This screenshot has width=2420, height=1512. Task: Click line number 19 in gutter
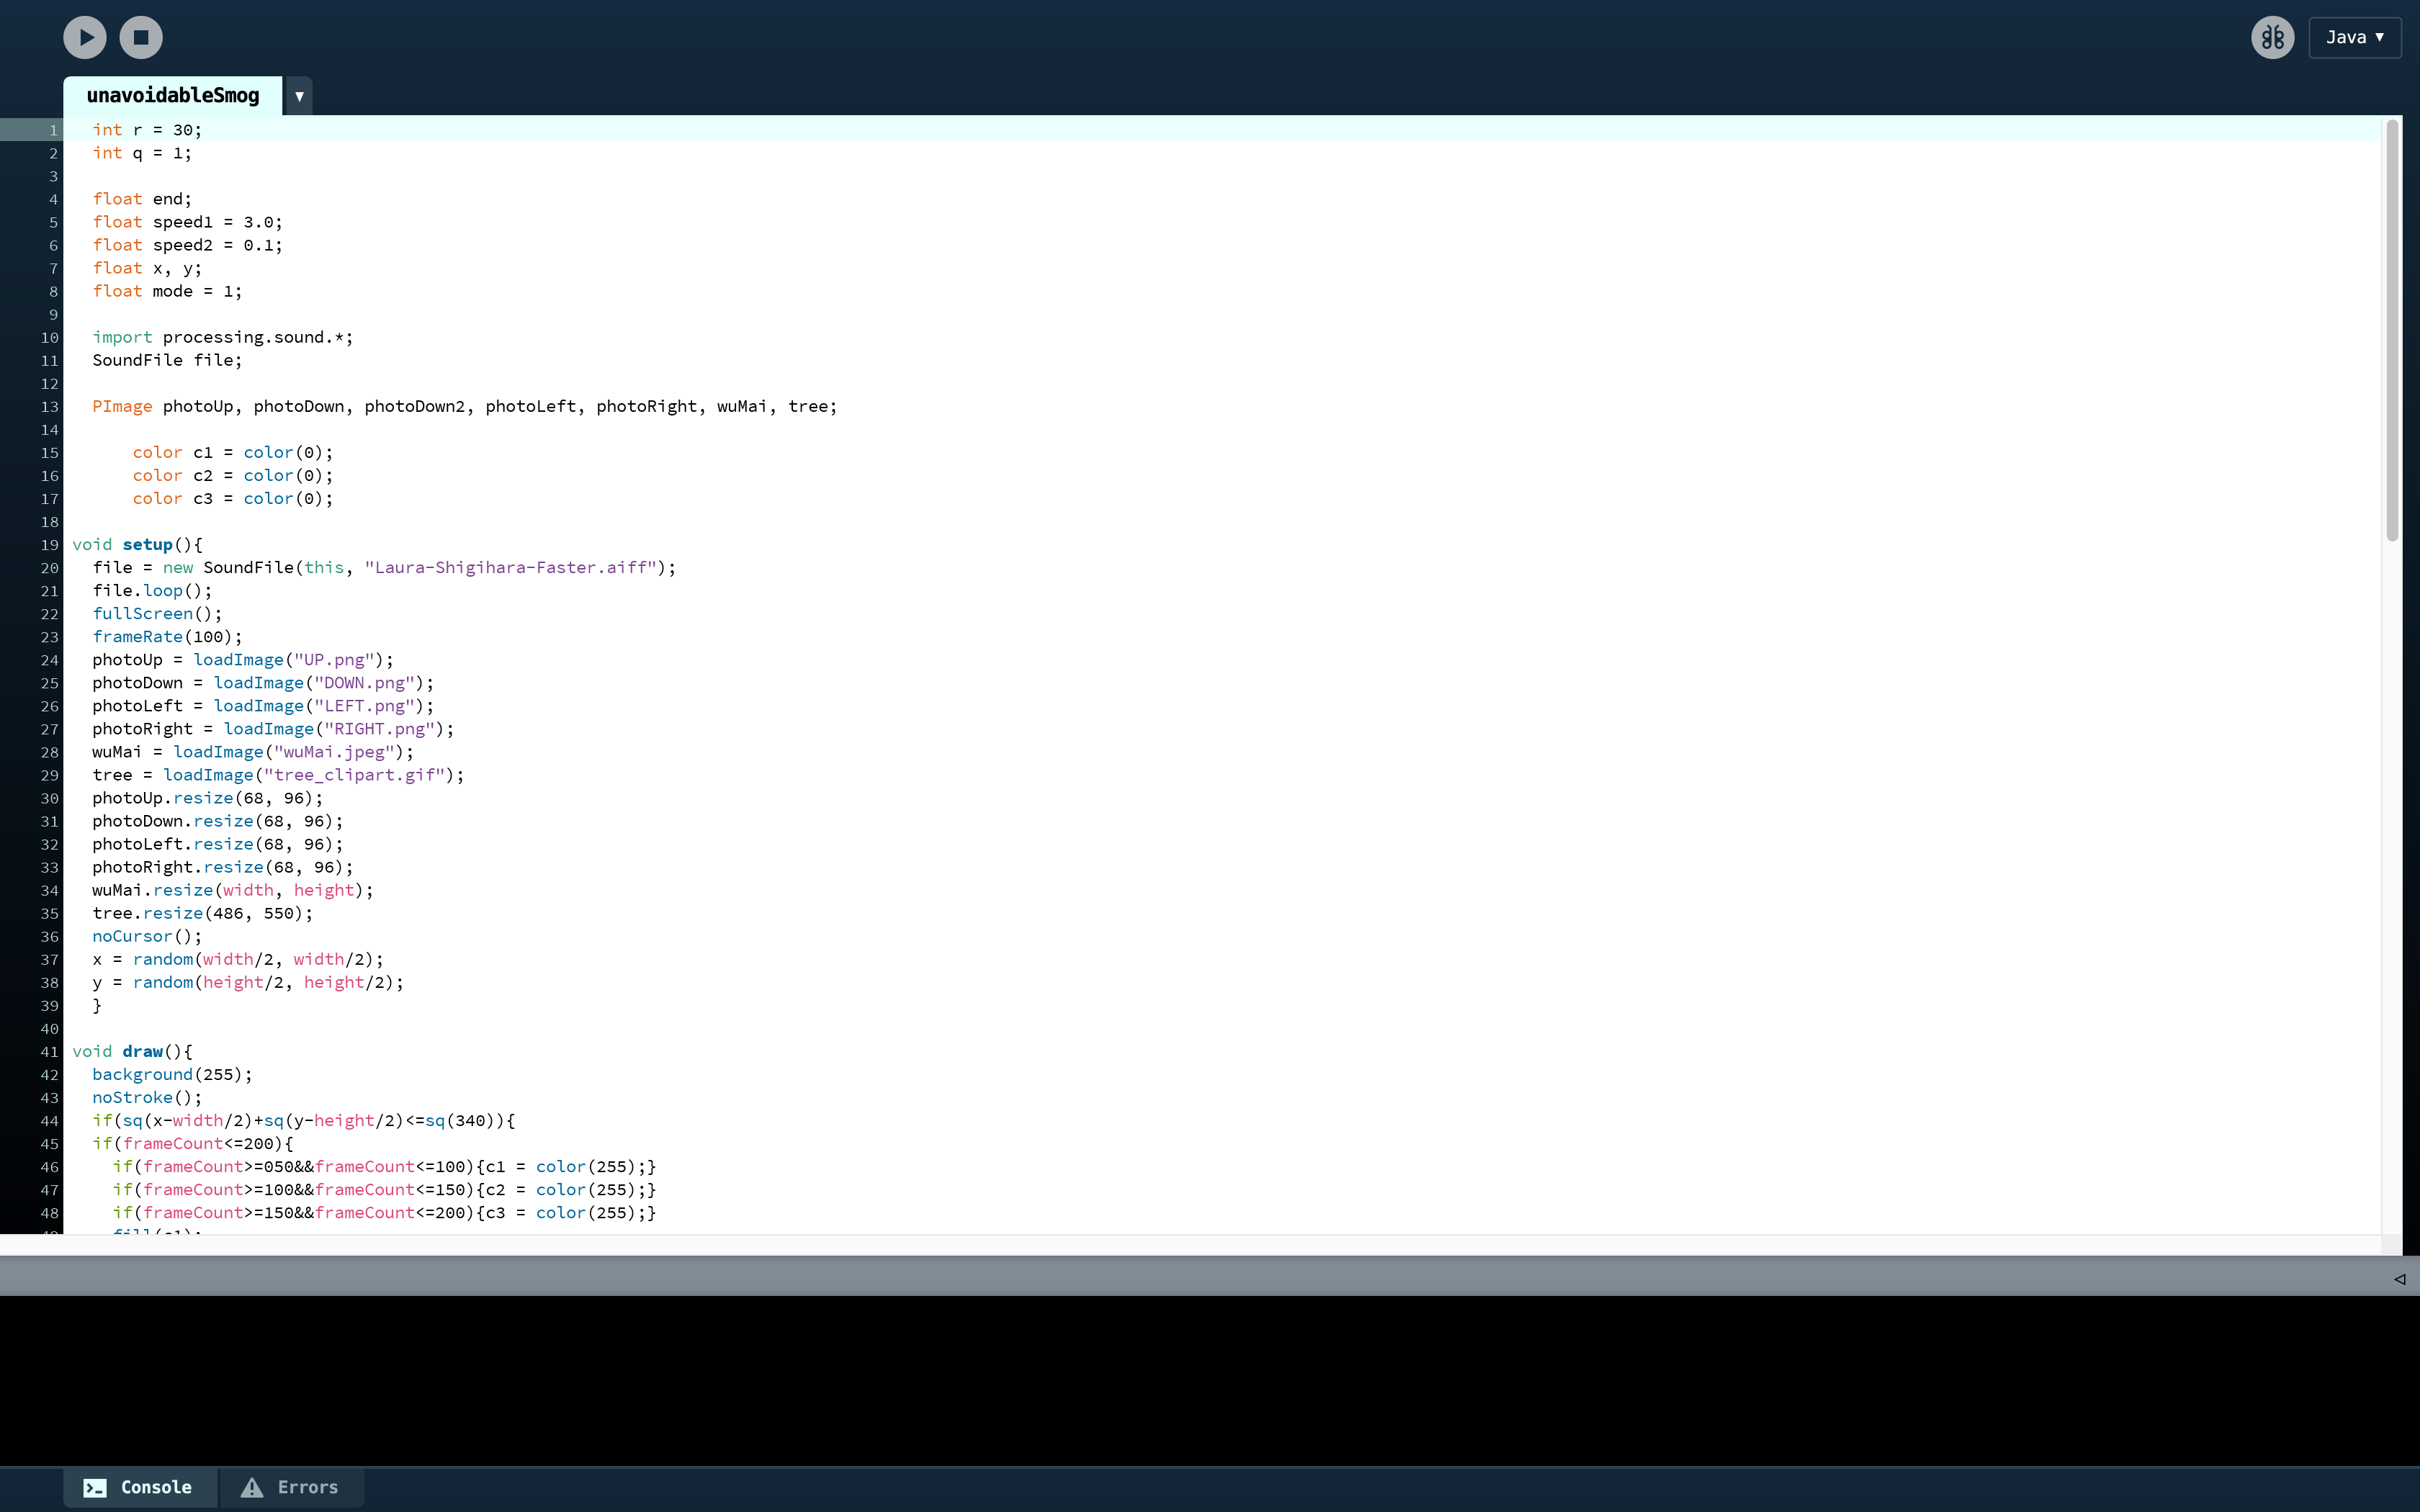[49, 545]
